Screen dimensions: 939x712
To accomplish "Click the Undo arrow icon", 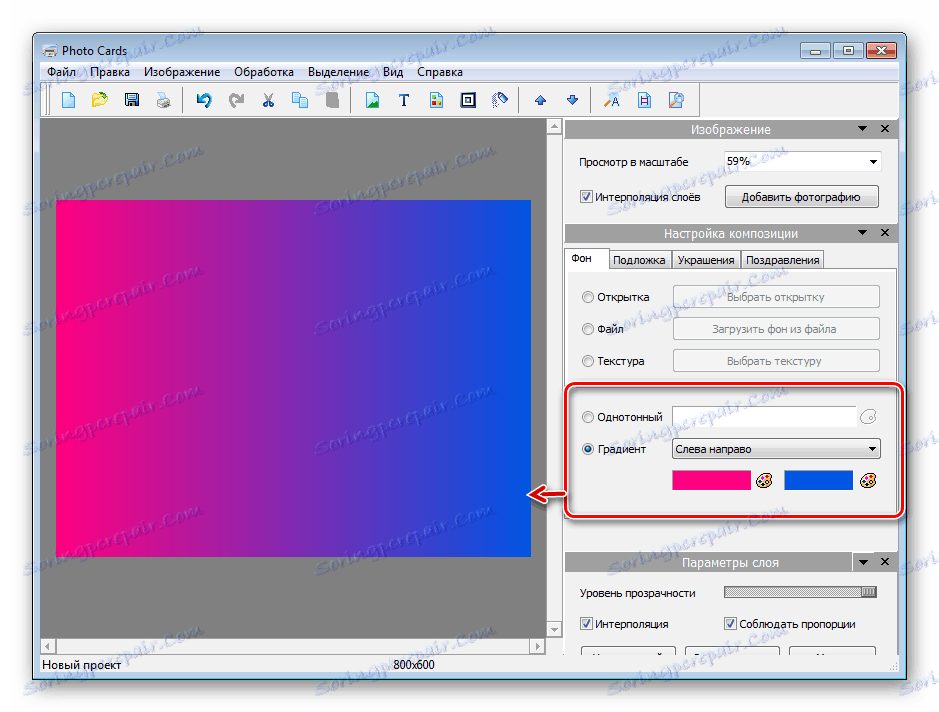I will [204, 100].
